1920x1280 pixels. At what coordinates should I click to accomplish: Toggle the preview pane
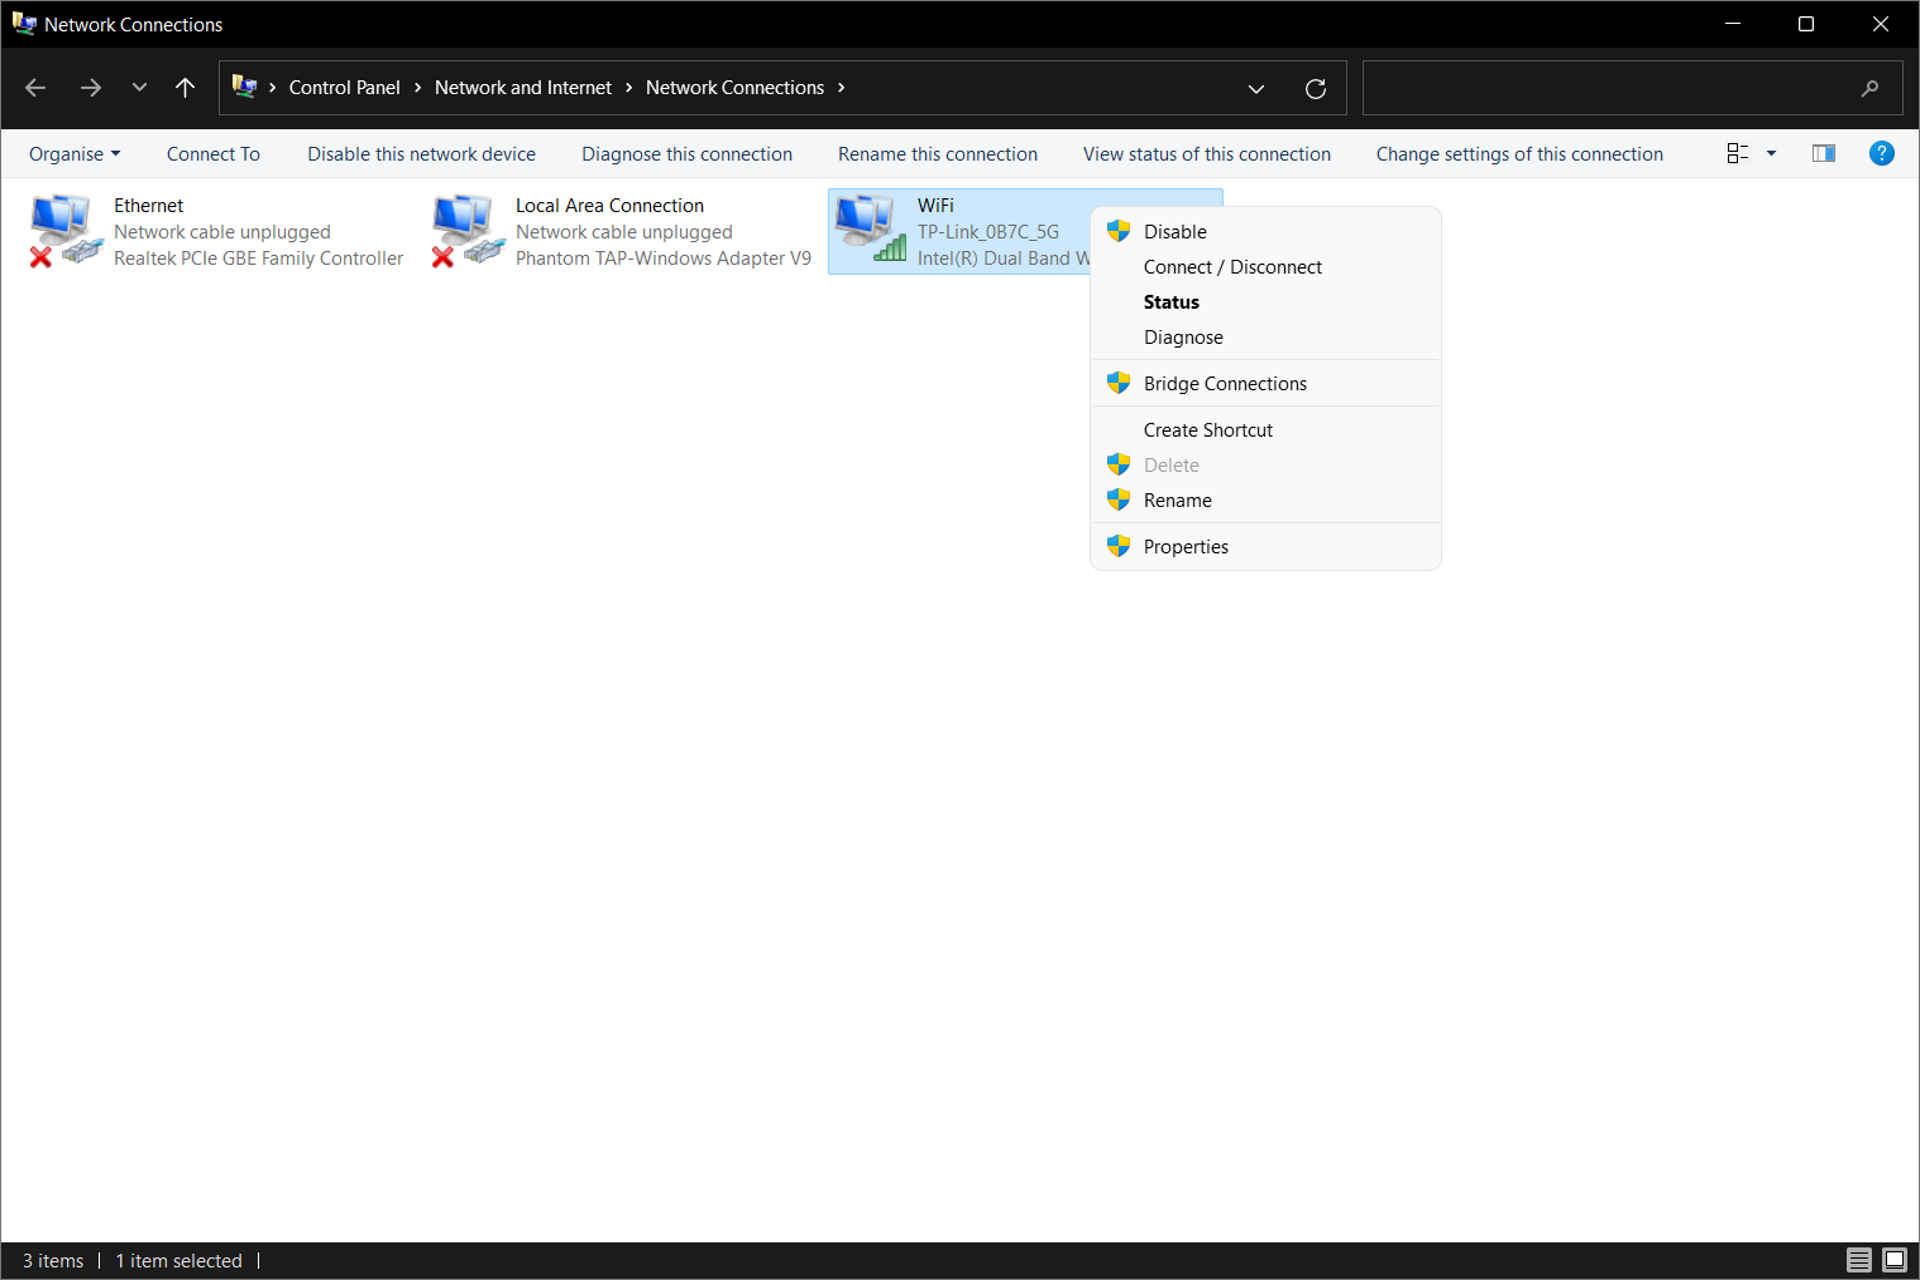(x=1823, y=153)
